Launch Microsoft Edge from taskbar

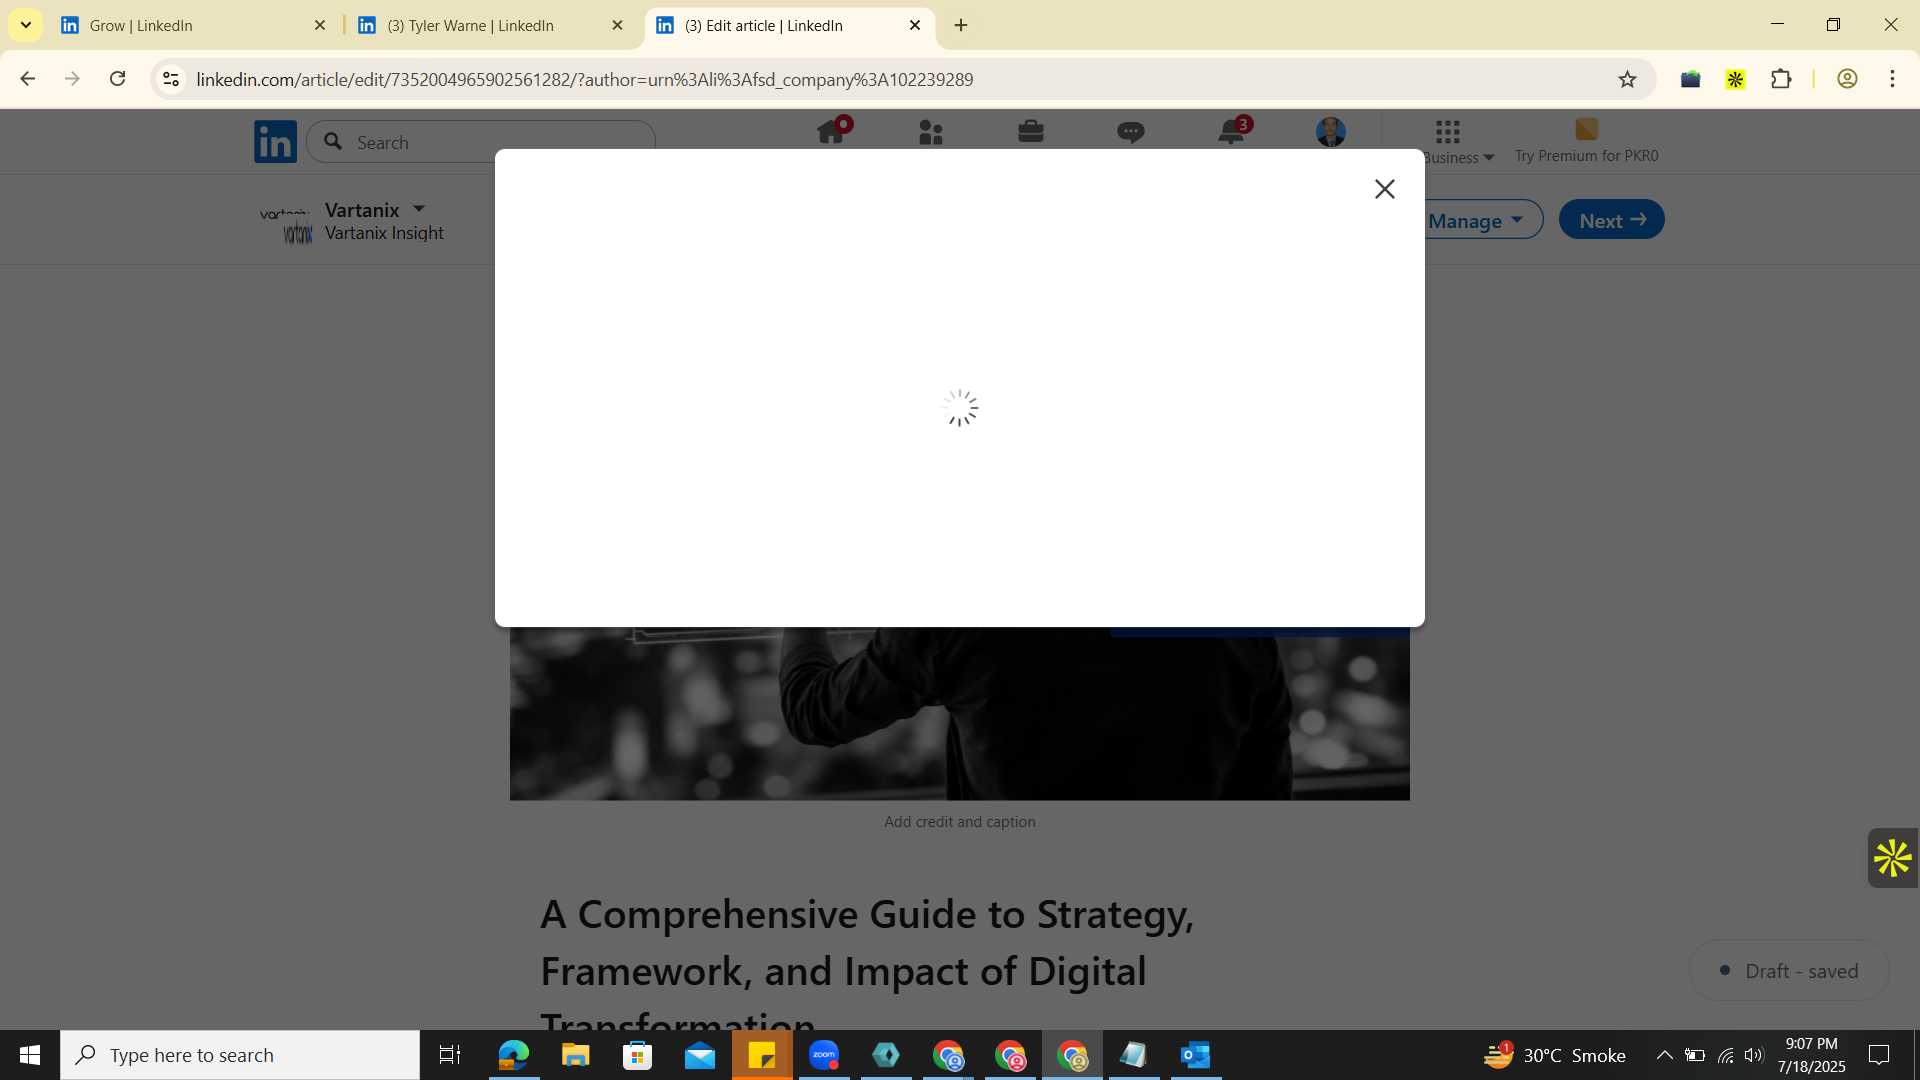click(x=513, y=1055)
